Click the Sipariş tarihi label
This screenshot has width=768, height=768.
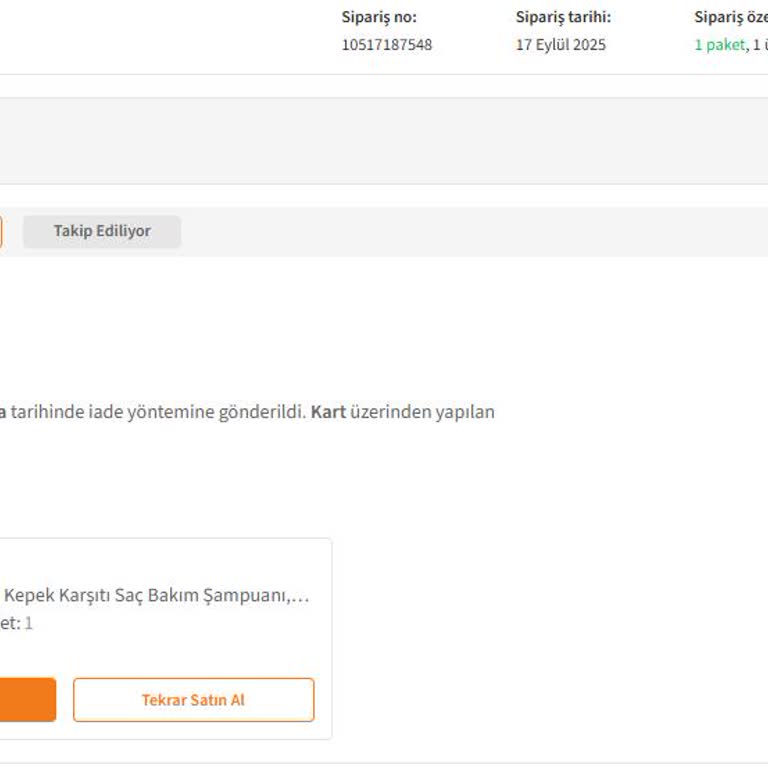563,17
